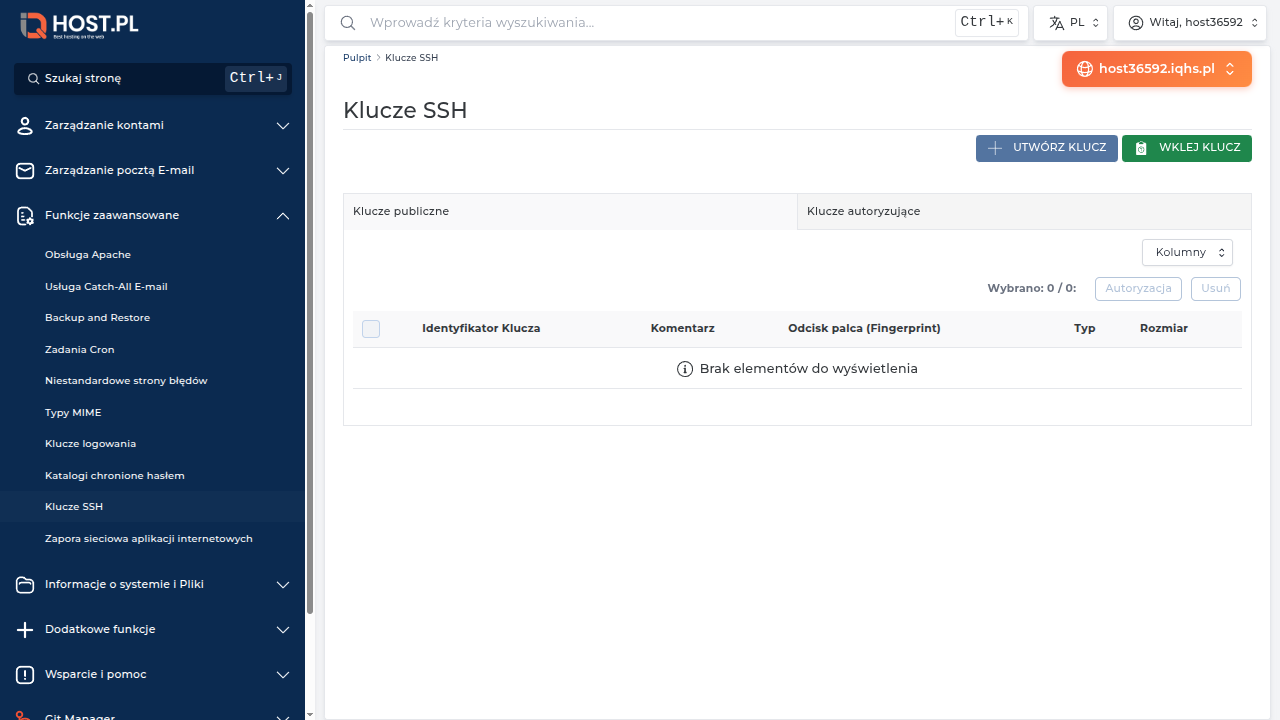Sort by Identyfikator Klucza column

[x=481, y=329]
